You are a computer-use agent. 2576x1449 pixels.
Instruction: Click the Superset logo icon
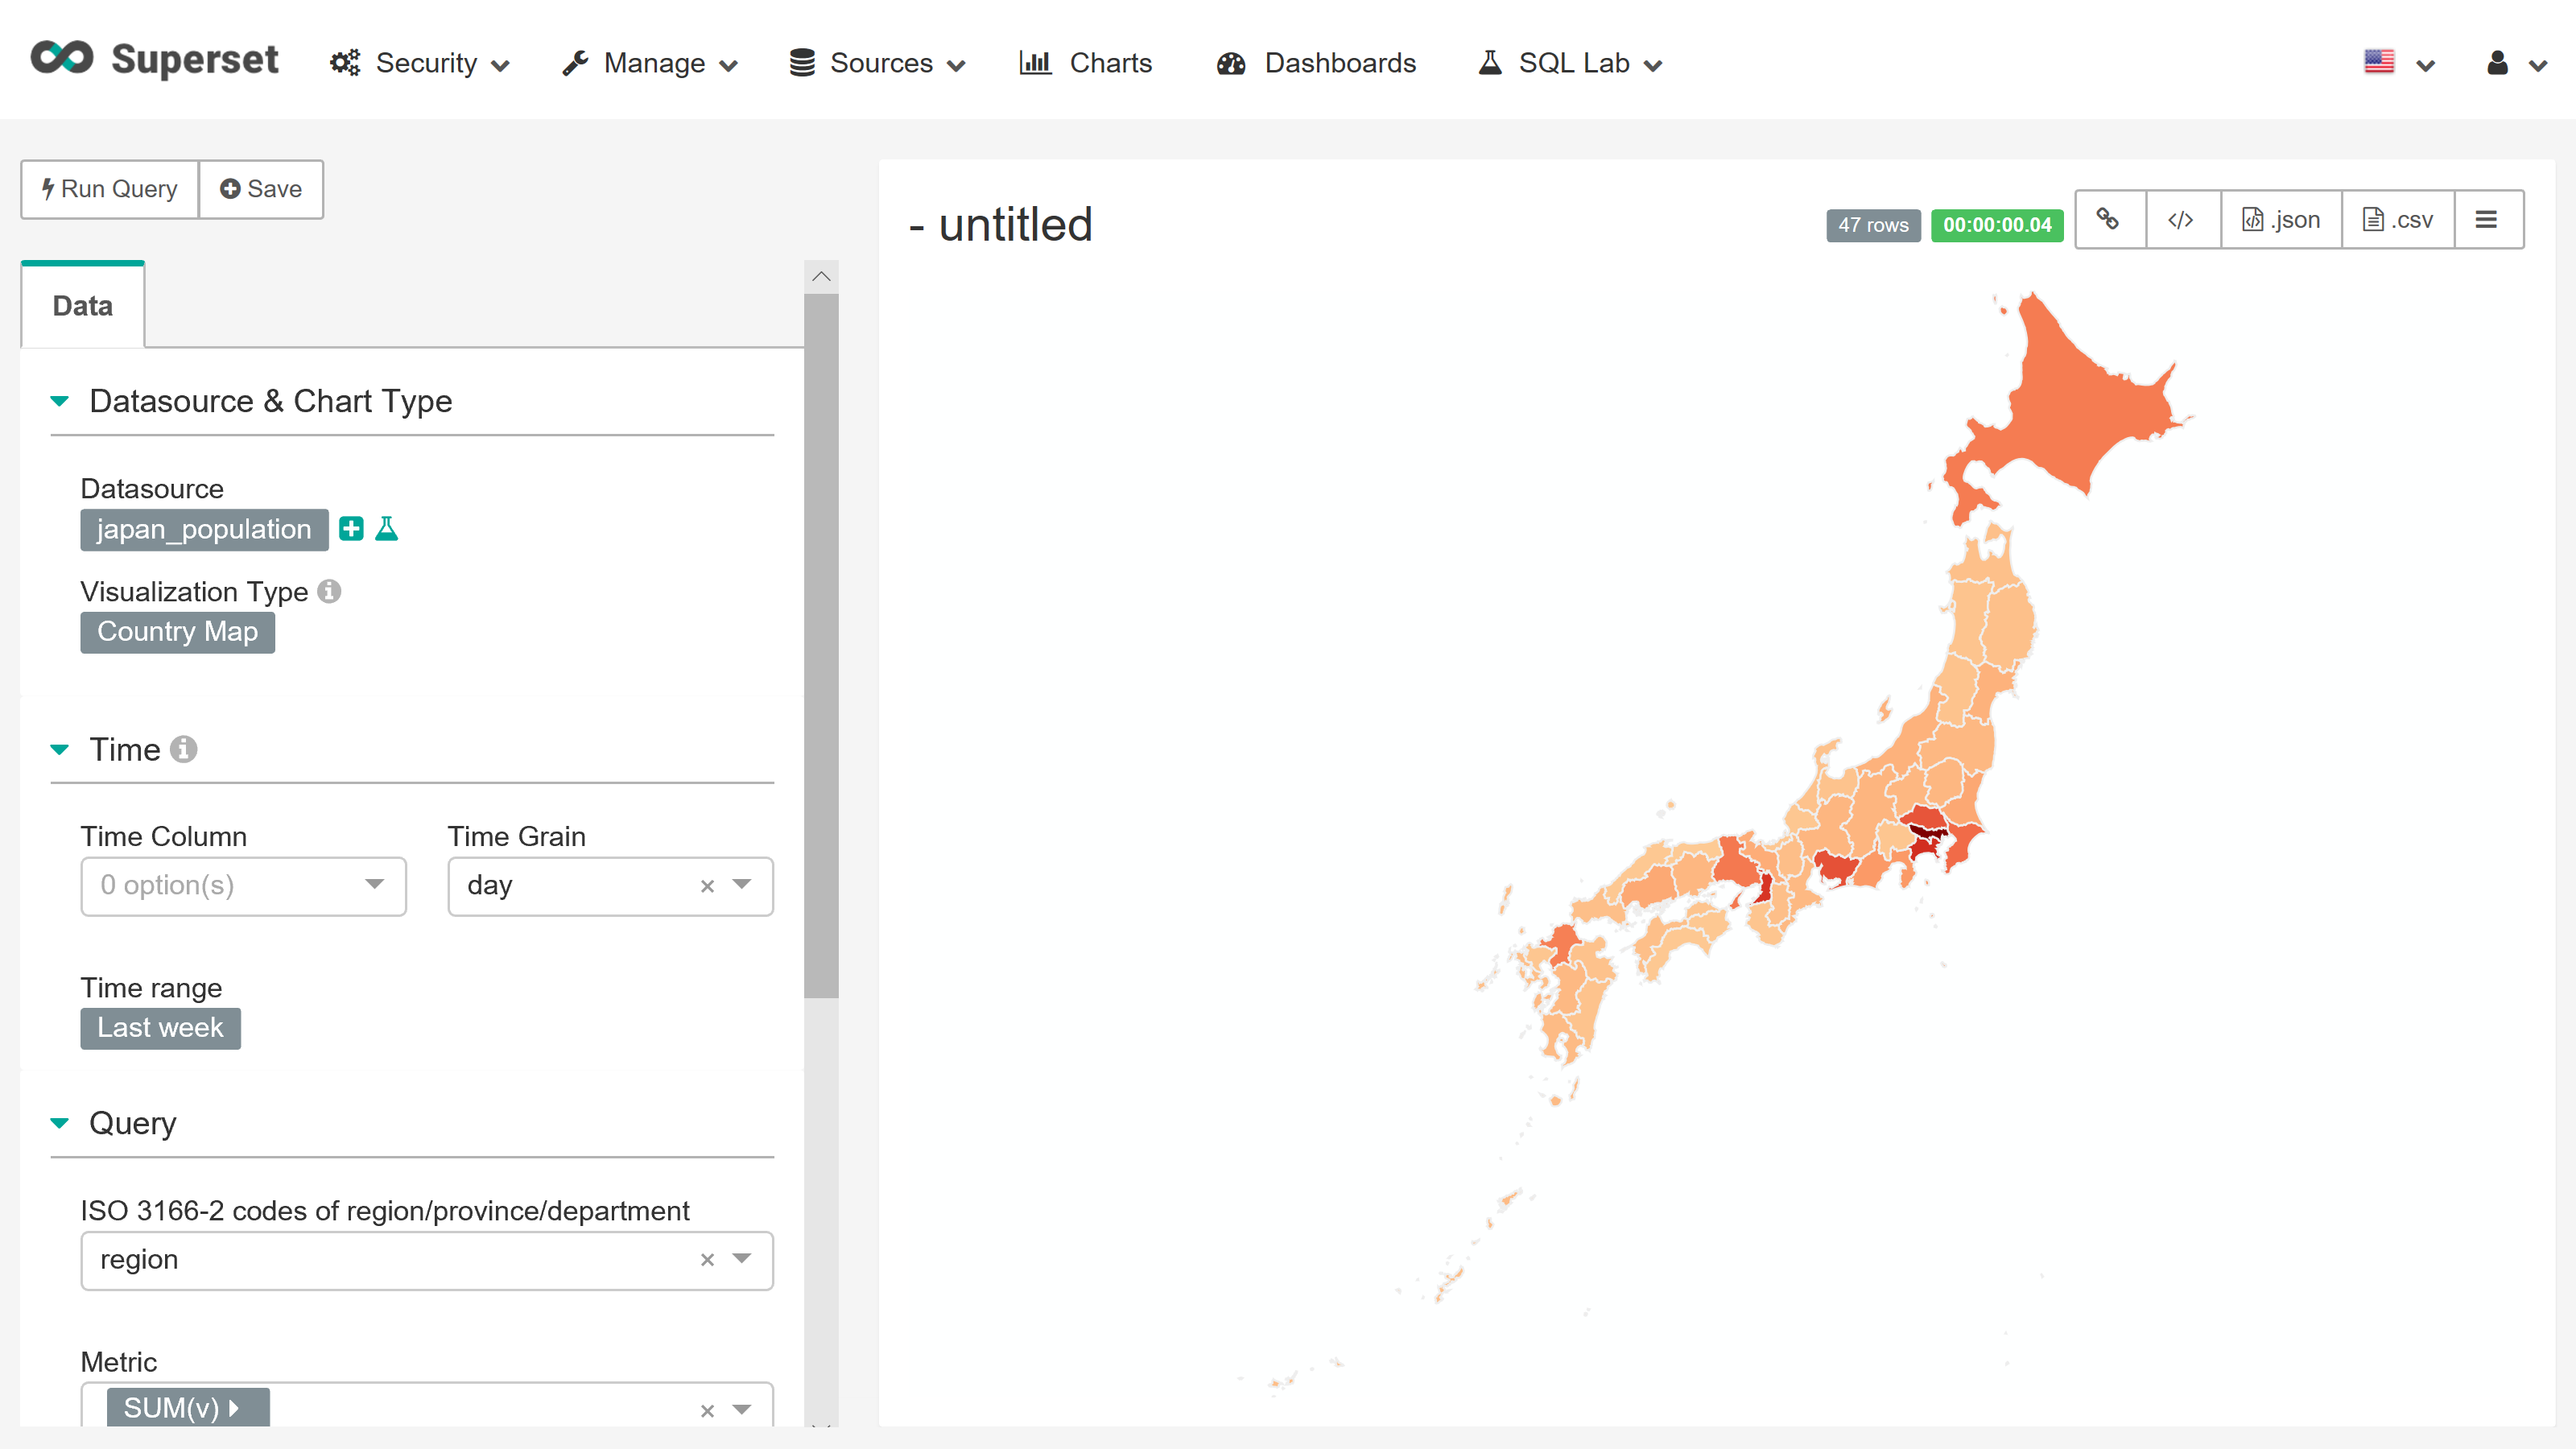62,58
